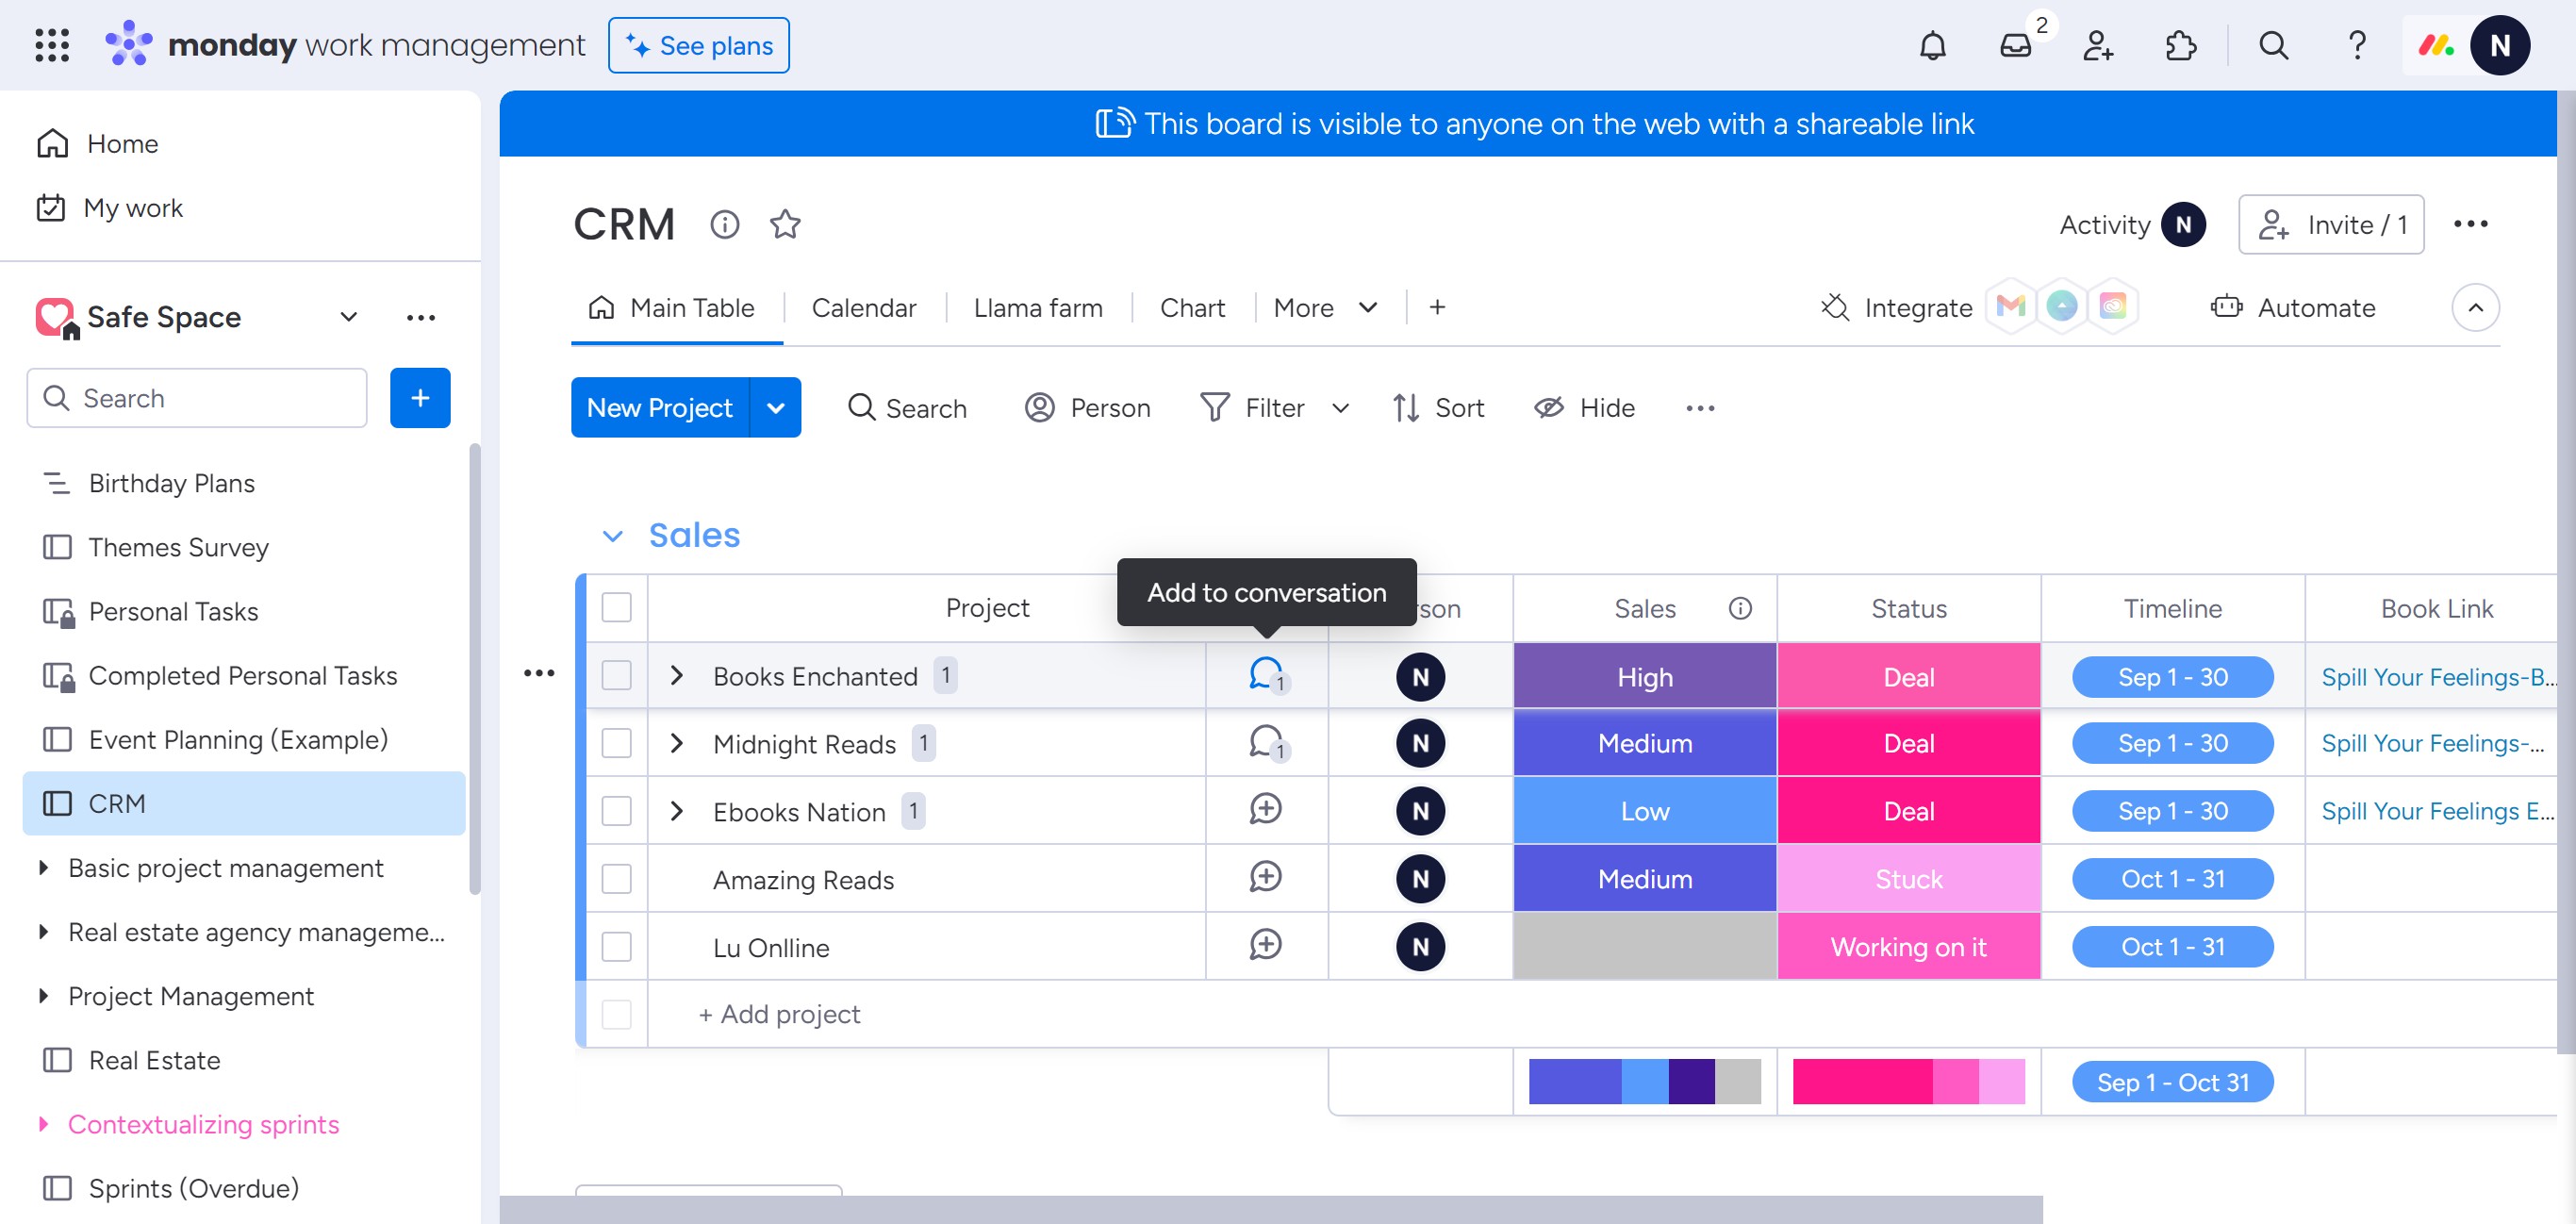Screen dimensions: 2576x1224
Task: Click the High sales label for Books Enchanted
Action: (x=1644, y=677)
